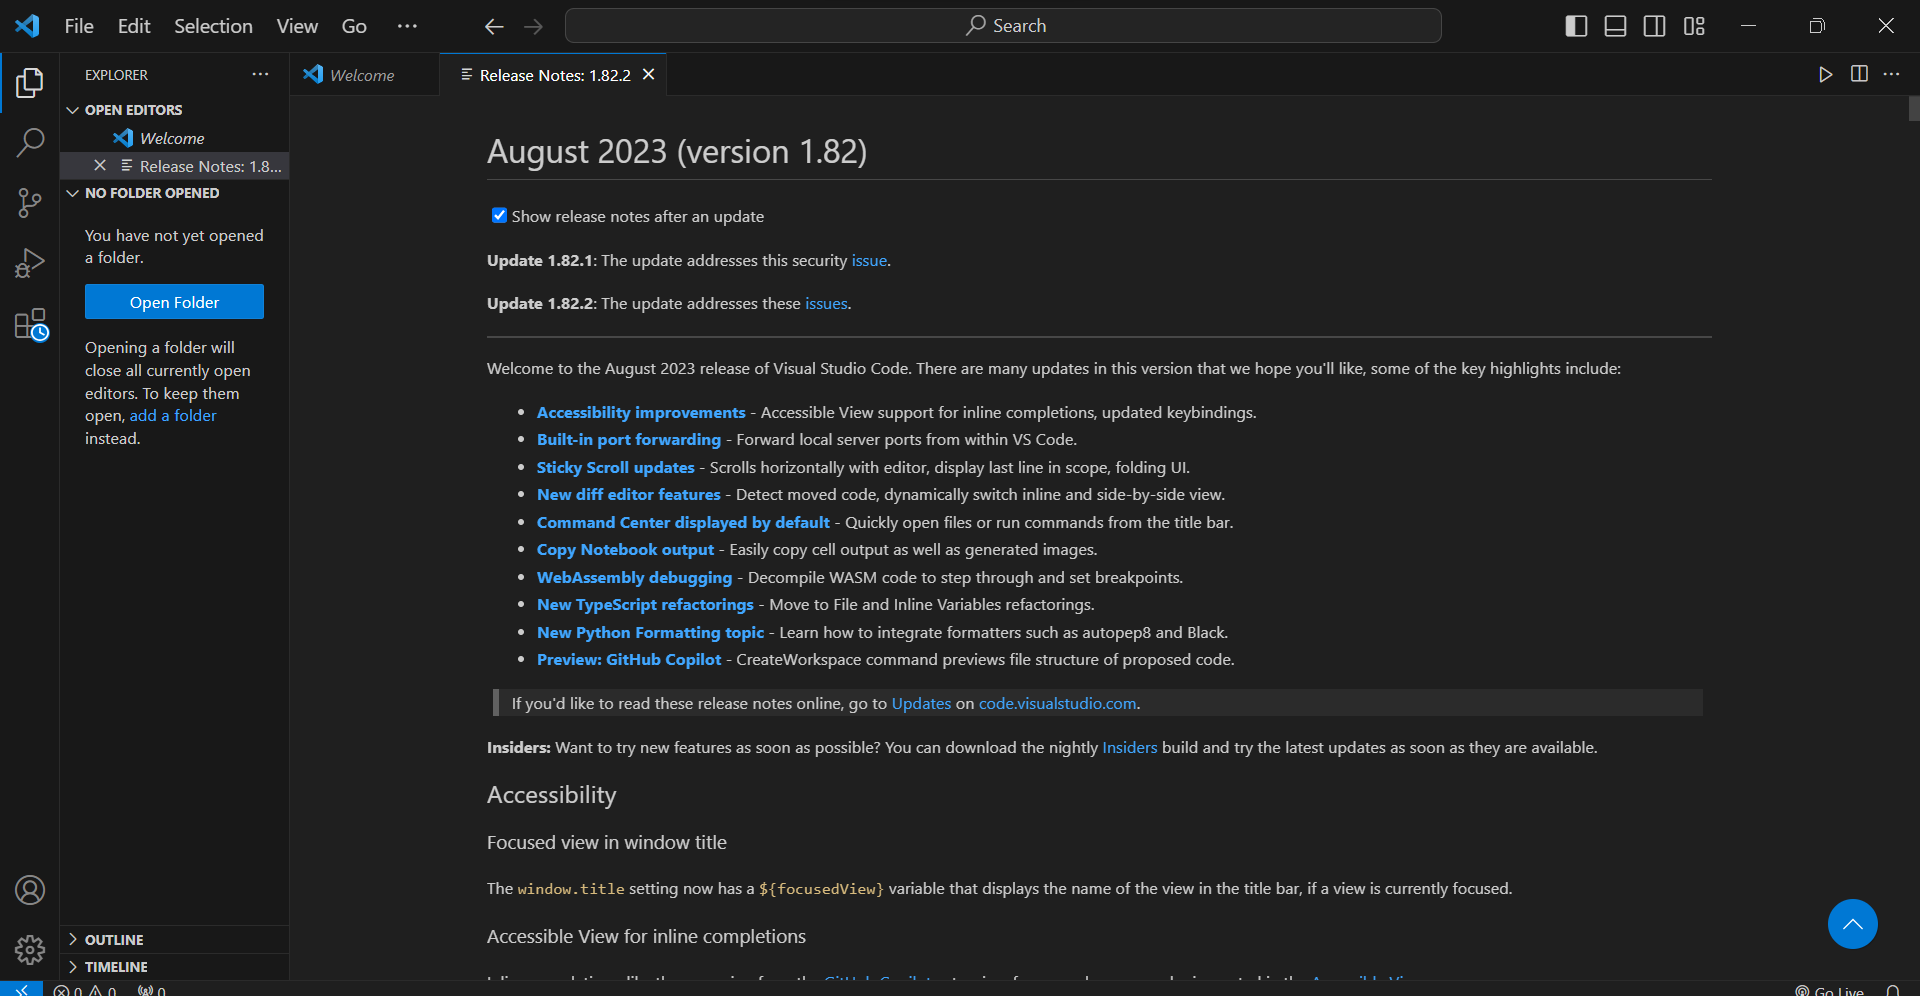Open the Edit menu
Viewport: 1920px width, 996px height.
pos(134,26)
